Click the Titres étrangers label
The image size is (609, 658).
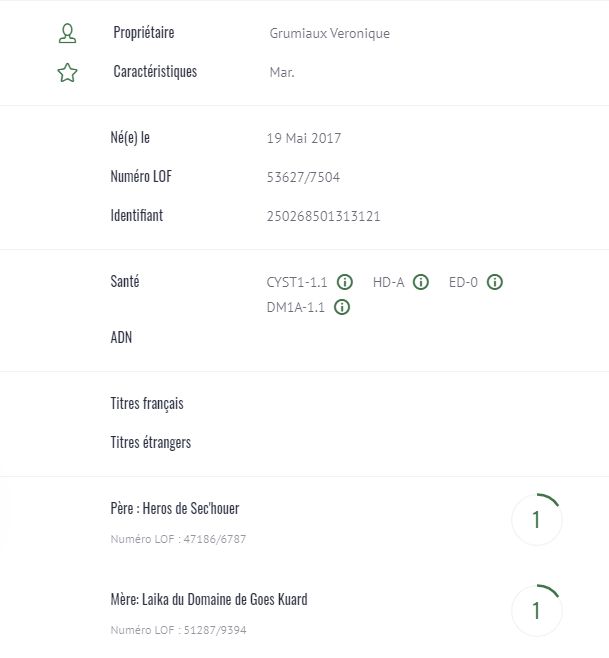point(150,442)
